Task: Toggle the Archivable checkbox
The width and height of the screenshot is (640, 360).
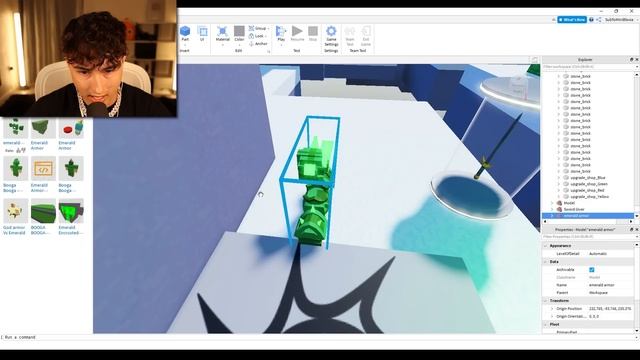Action: [591, 270]
